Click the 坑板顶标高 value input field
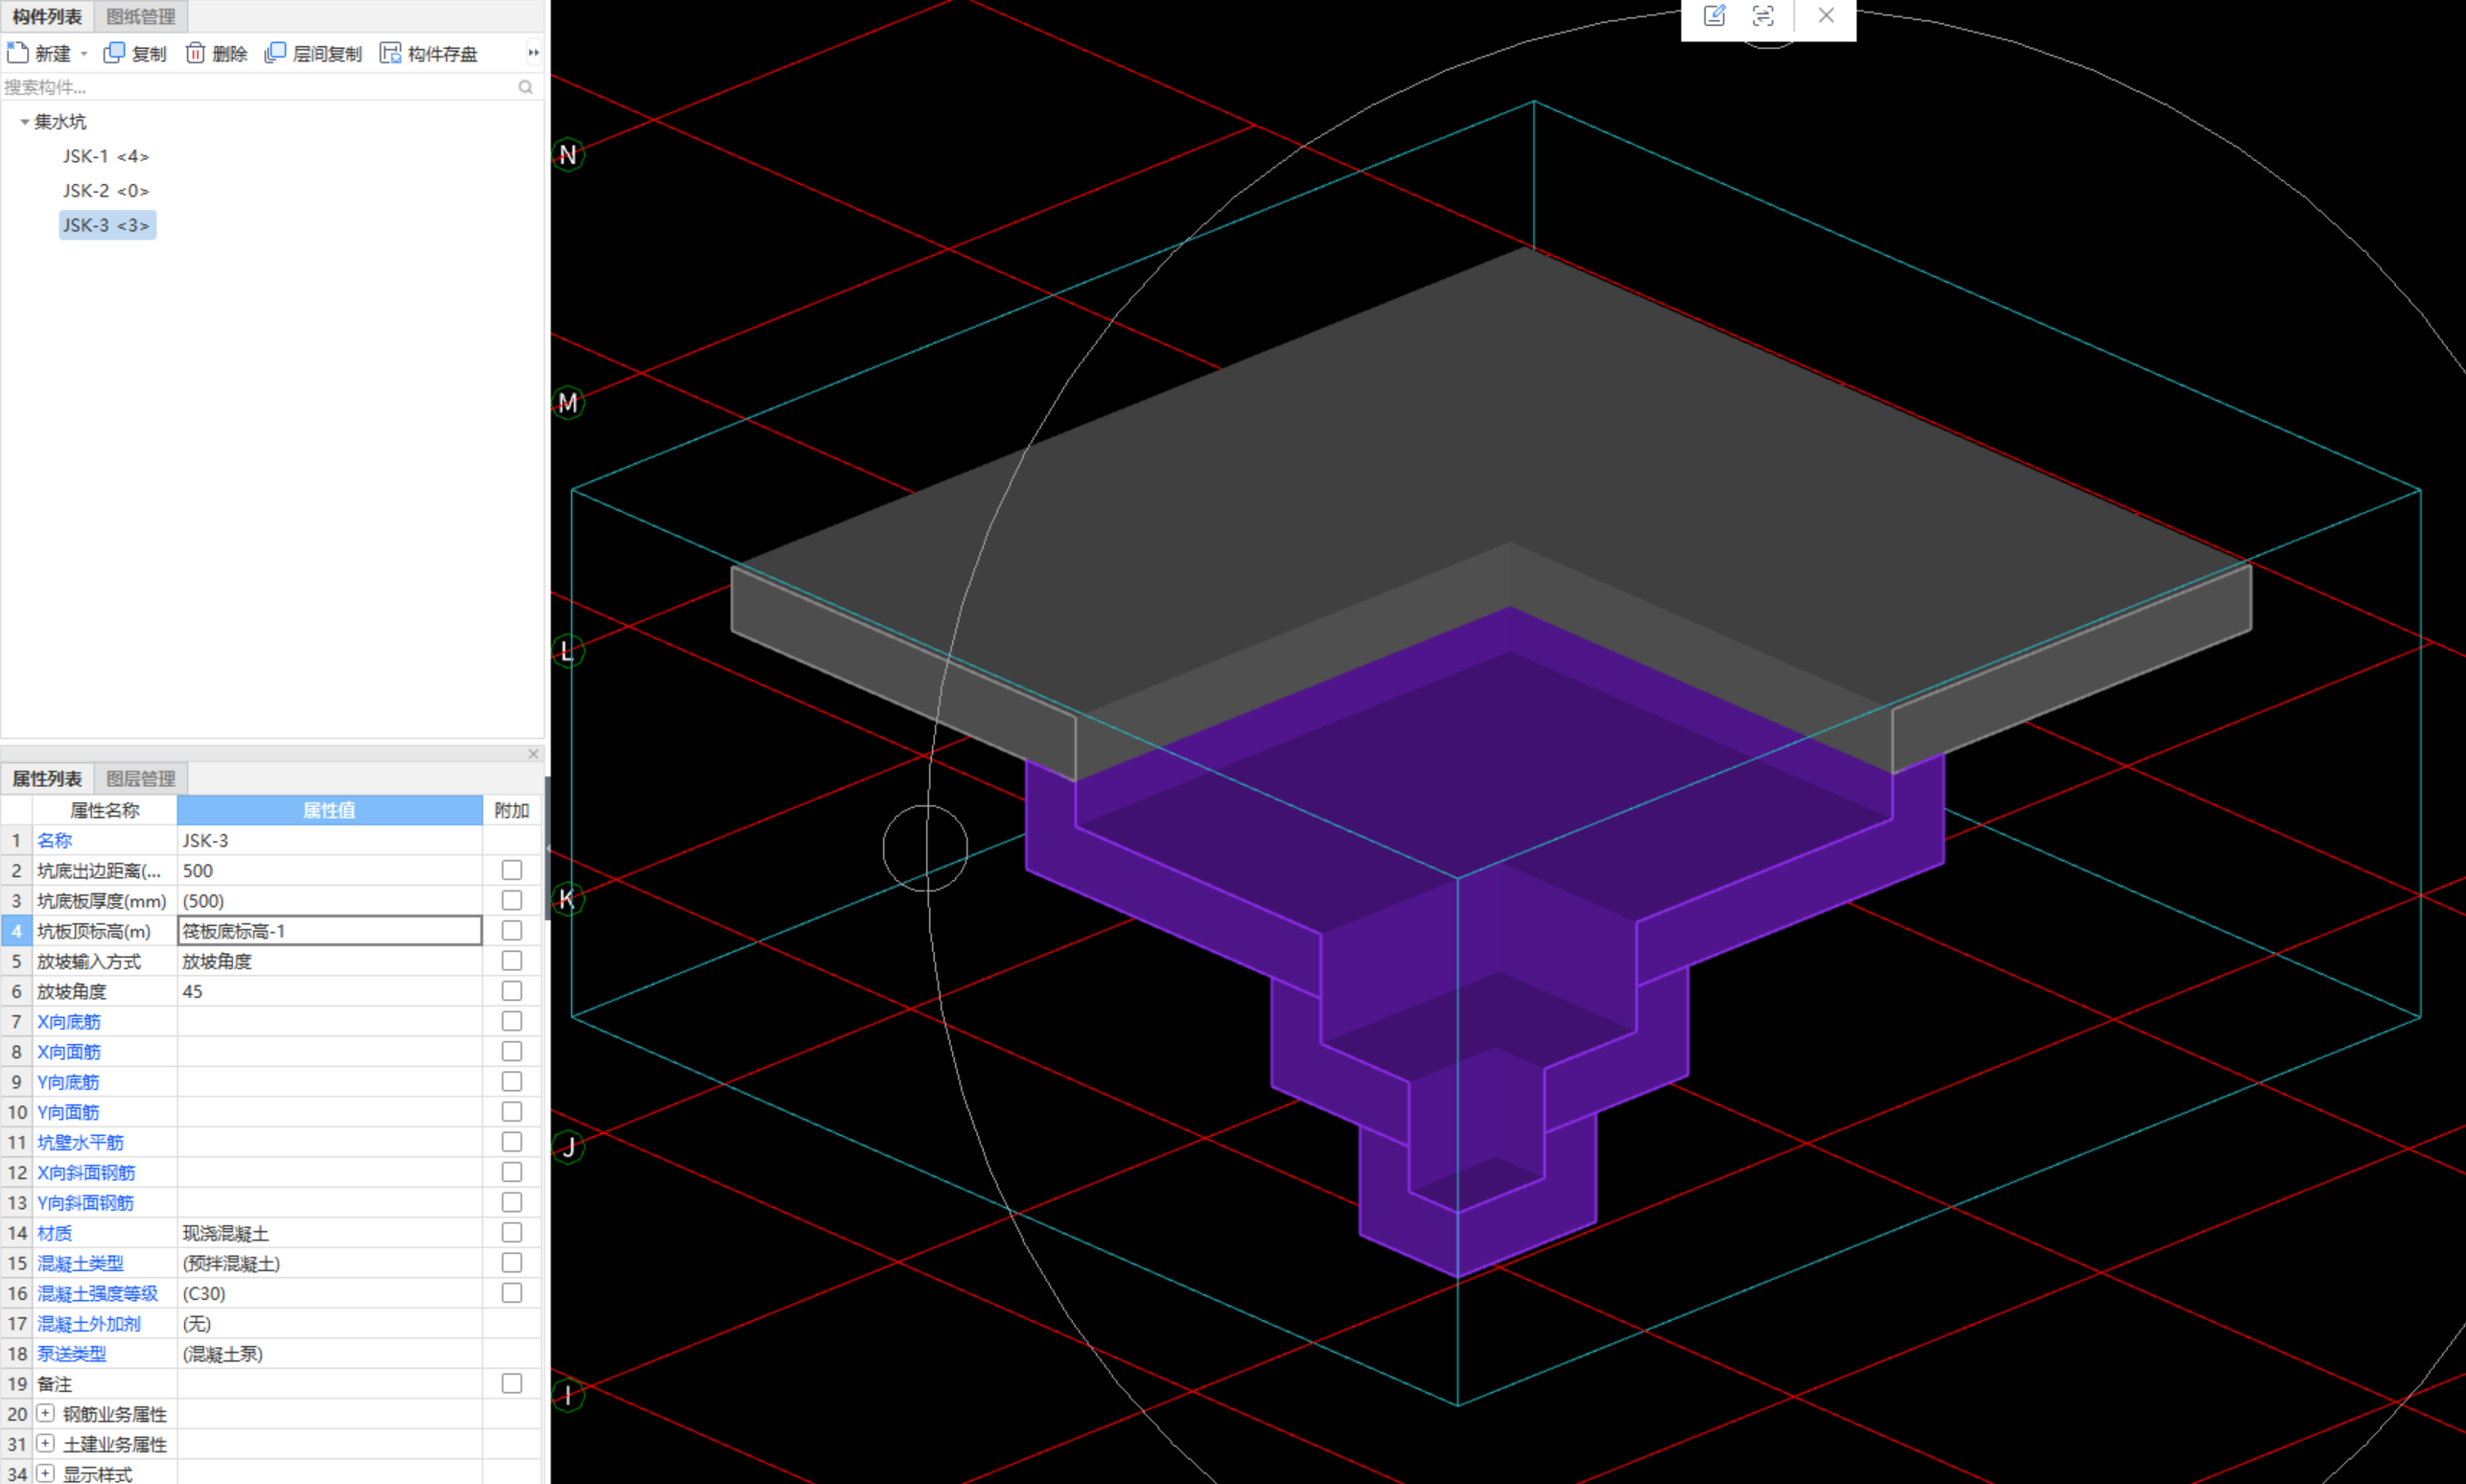2466x1484 pixels. click(x=330, y=931)
